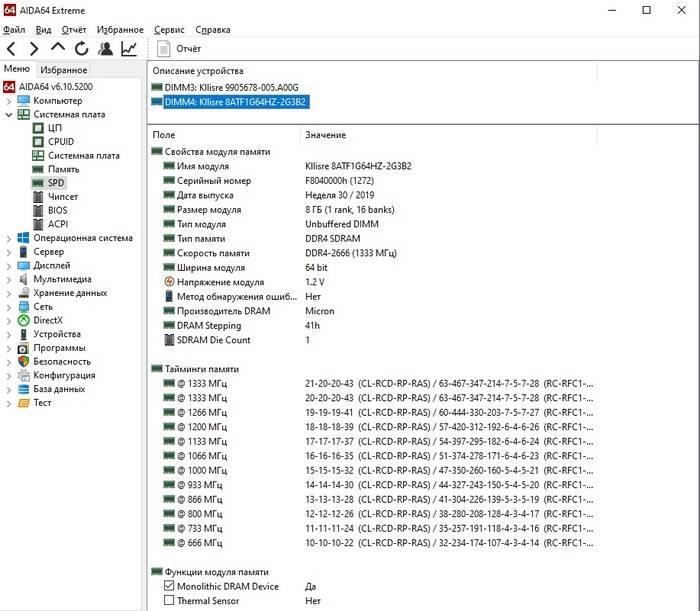Viewport: 700px width, 611px height.
Task: Open the user silhouette toolbar icon
Action: click(105, 49)
